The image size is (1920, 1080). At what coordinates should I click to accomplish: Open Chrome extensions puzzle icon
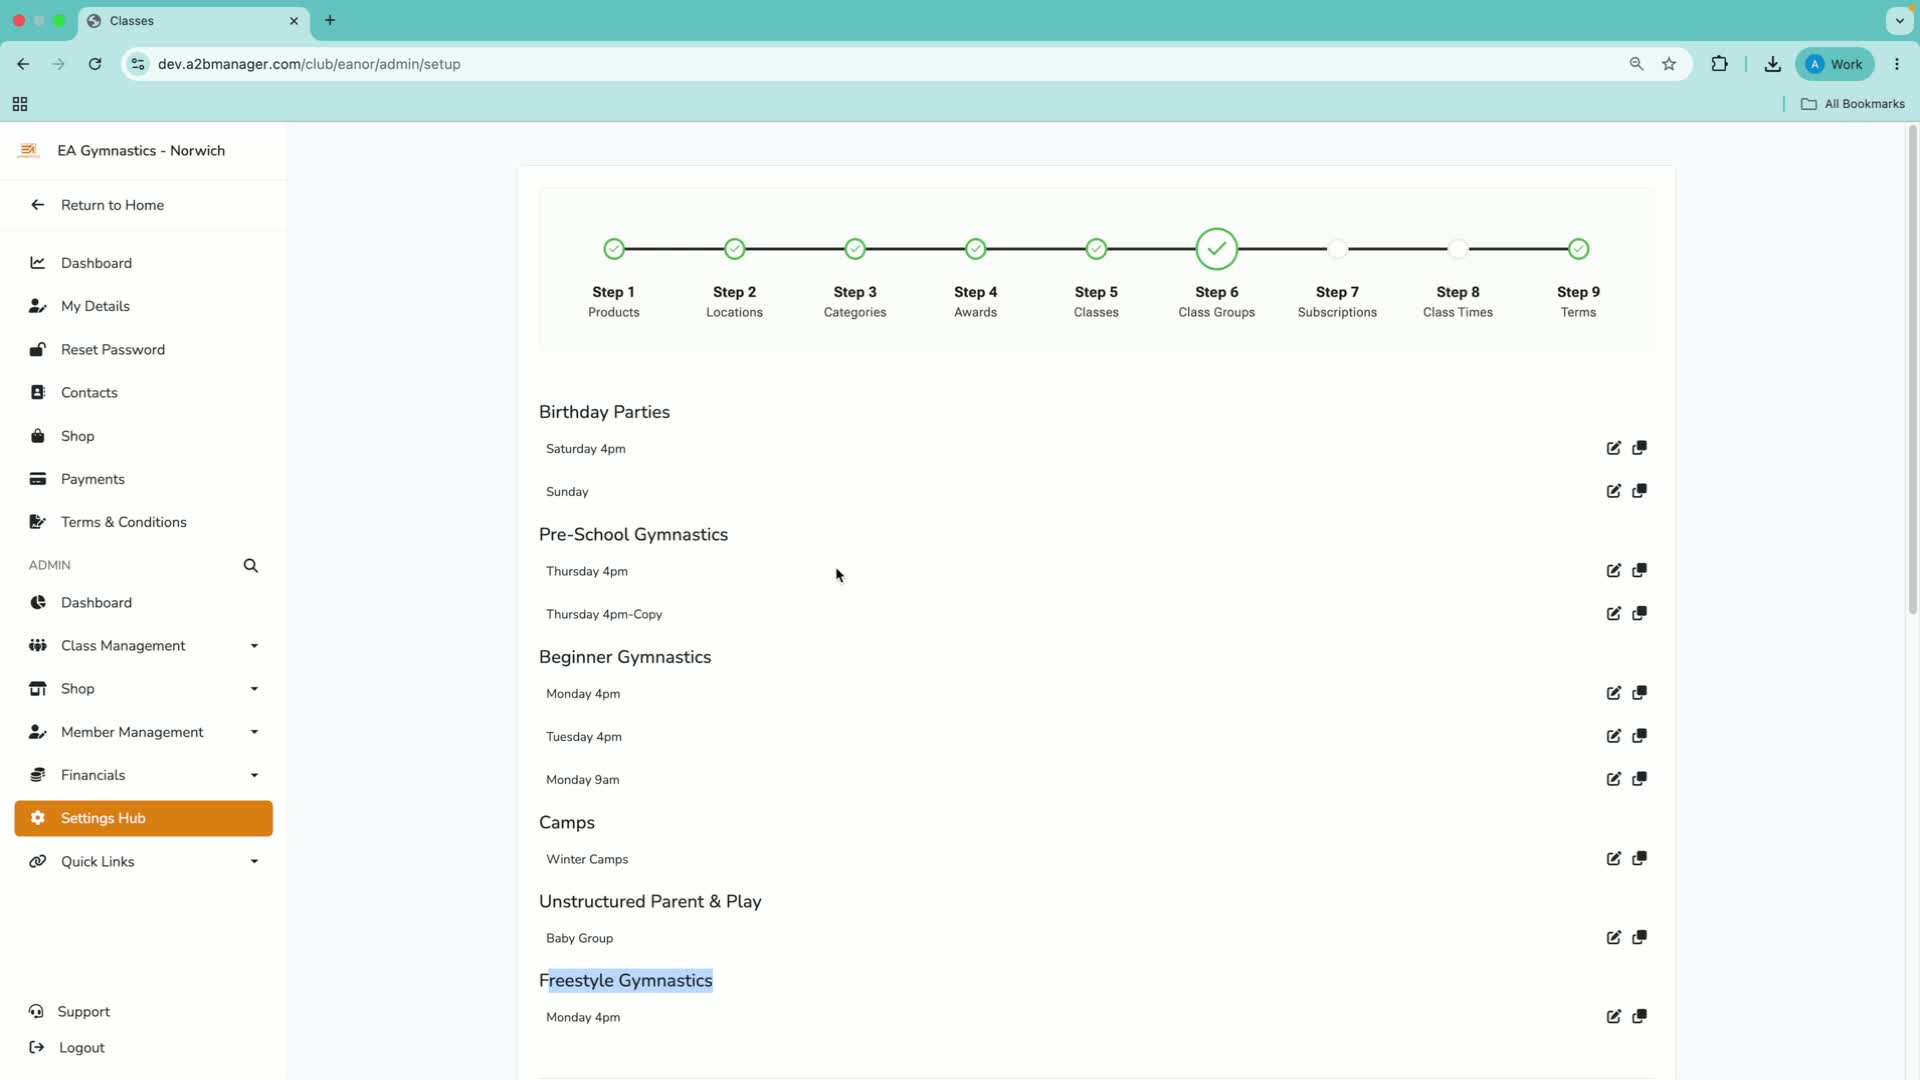point(1719,64)
